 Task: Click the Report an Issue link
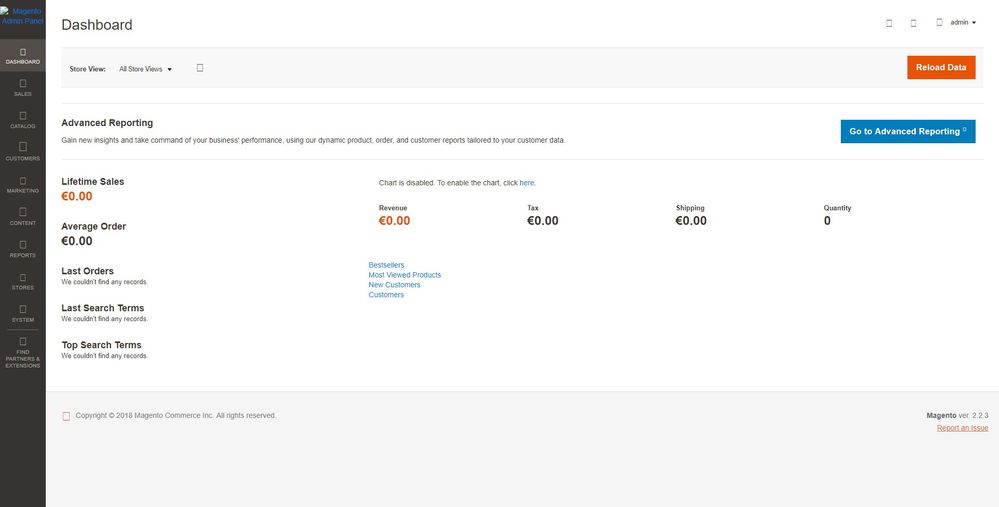[962, 428]
